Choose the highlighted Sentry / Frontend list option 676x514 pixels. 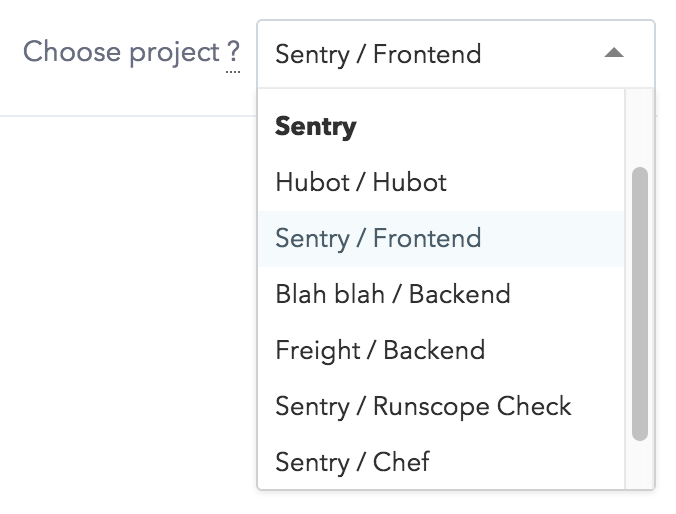click(378, 238)
